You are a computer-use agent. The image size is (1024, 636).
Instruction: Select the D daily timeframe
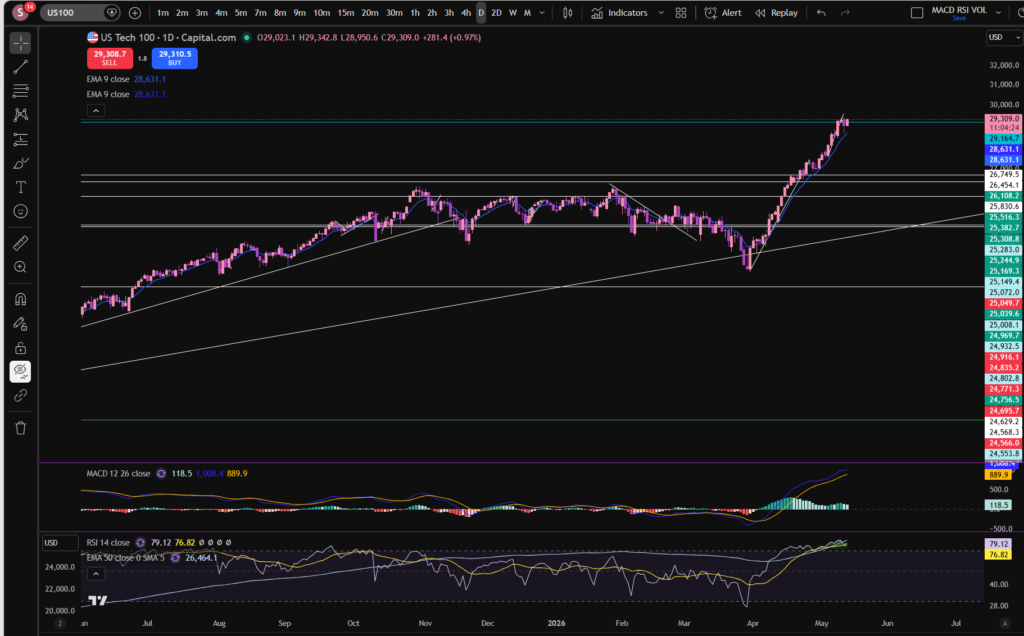pyautogui.click(x=481, y=12)
